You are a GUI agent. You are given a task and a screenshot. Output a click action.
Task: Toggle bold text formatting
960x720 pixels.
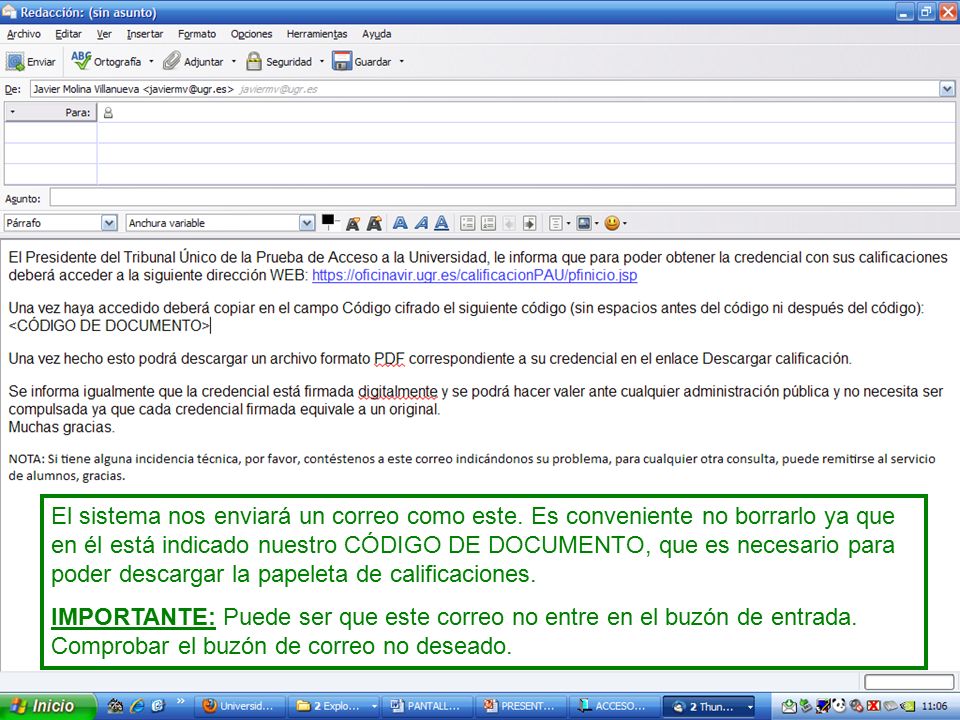400,223
